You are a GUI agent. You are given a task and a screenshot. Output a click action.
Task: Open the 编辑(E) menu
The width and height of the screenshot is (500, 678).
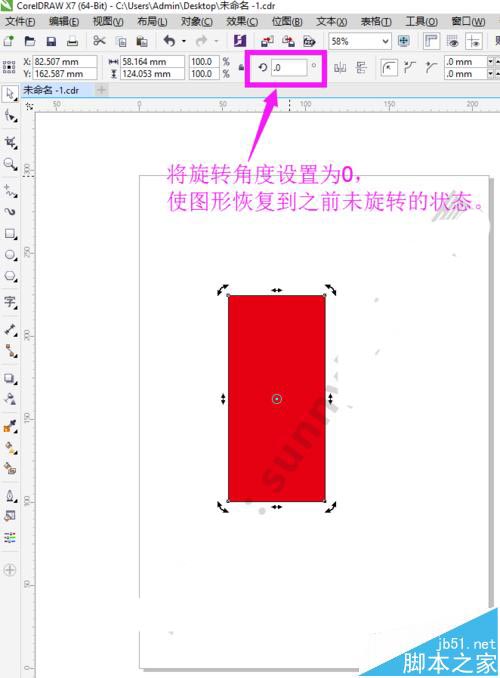[x=64, y=21]
